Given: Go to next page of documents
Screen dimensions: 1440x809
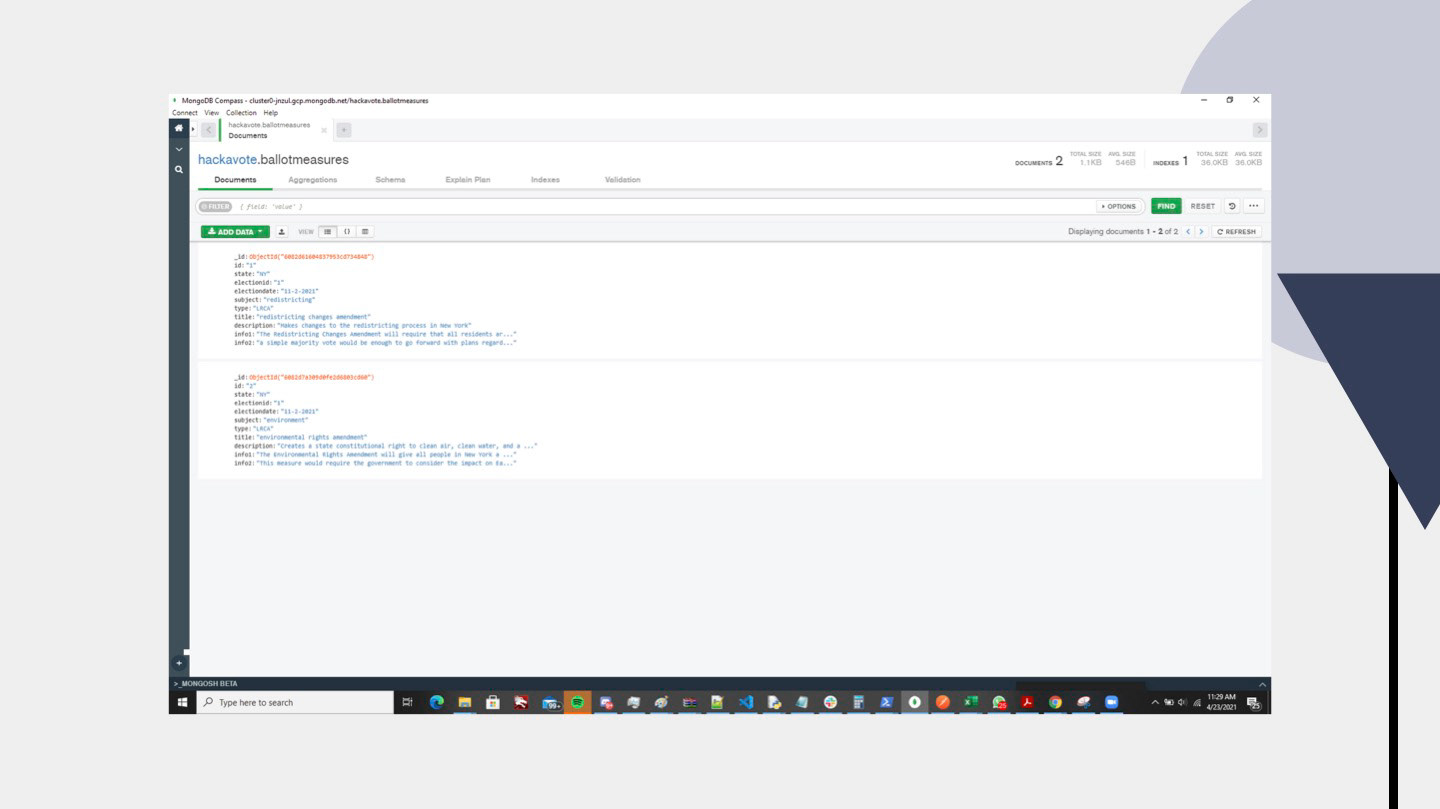Looking at the screenshot, I should [x=1201, y=231].
